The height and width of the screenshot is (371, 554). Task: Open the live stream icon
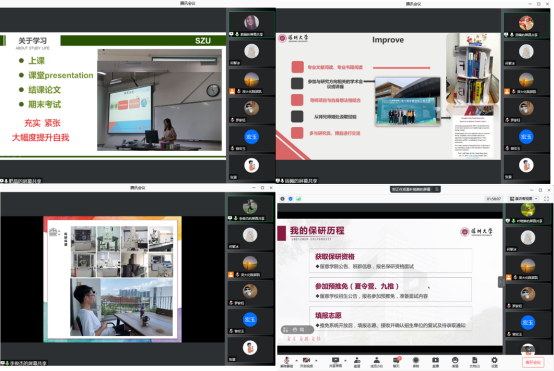[435, 361]
